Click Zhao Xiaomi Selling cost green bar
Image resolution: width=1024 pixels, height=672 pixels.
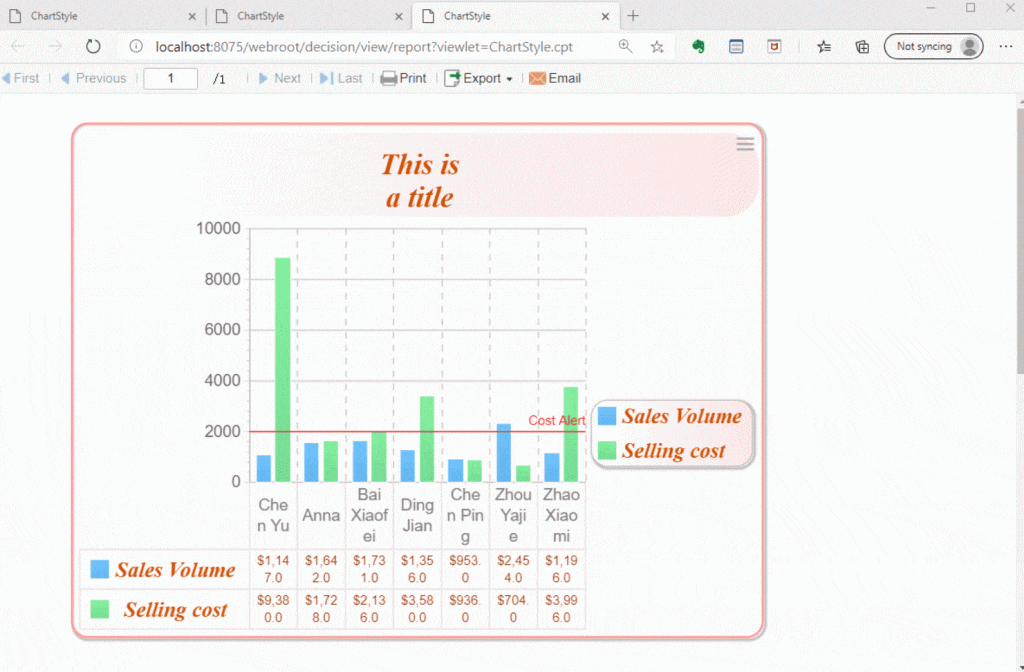571,434
